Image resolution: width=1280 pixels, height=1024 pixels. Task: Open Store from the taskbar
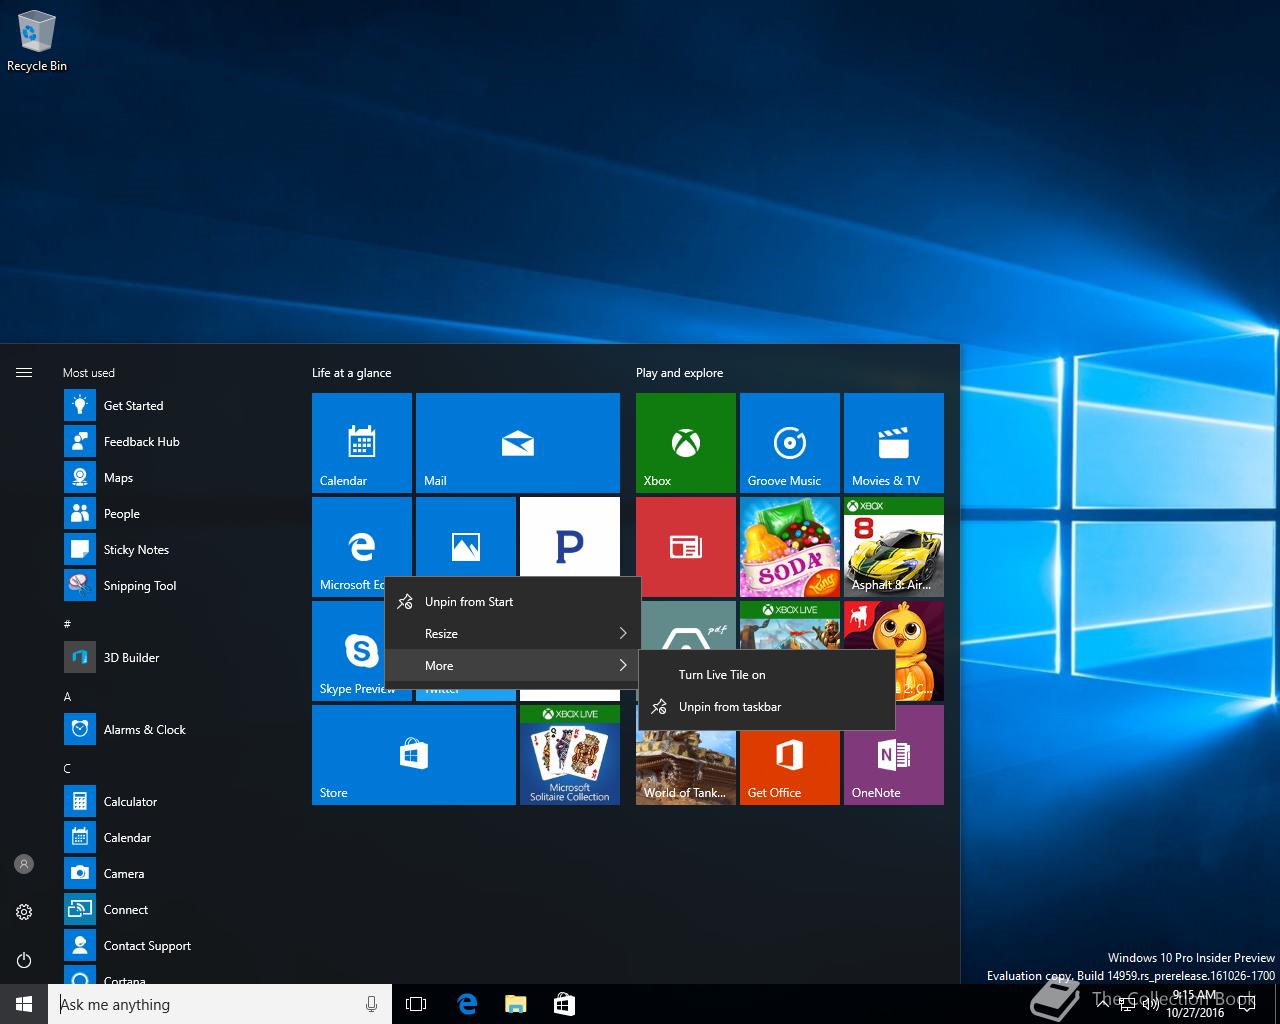564,1004
